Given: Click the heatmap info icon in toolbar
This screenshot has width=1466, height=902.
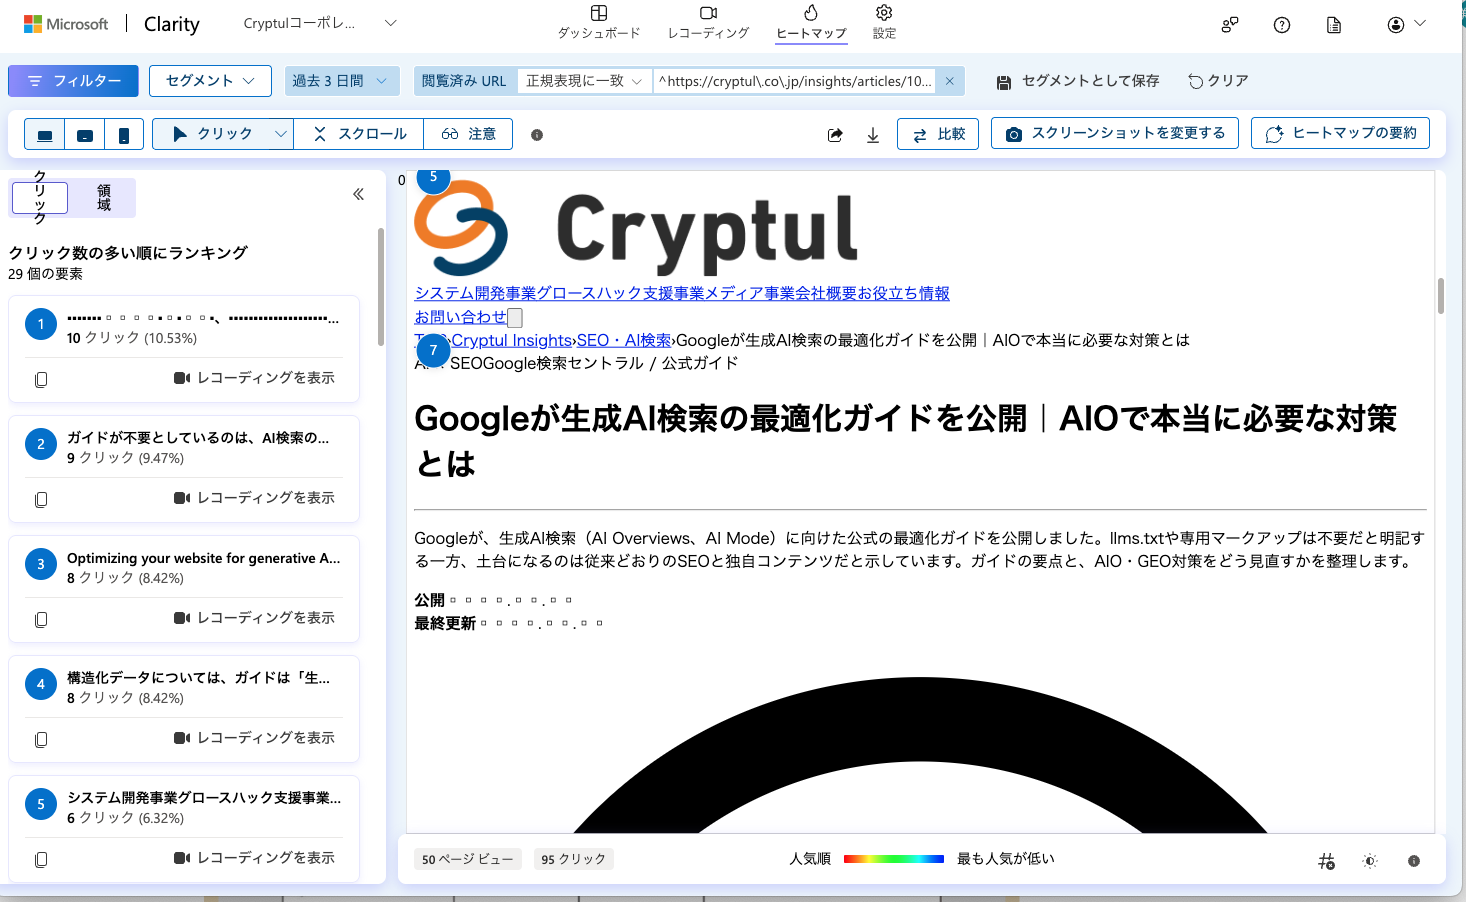Looking at the screenshot, I should pos(537,135).
